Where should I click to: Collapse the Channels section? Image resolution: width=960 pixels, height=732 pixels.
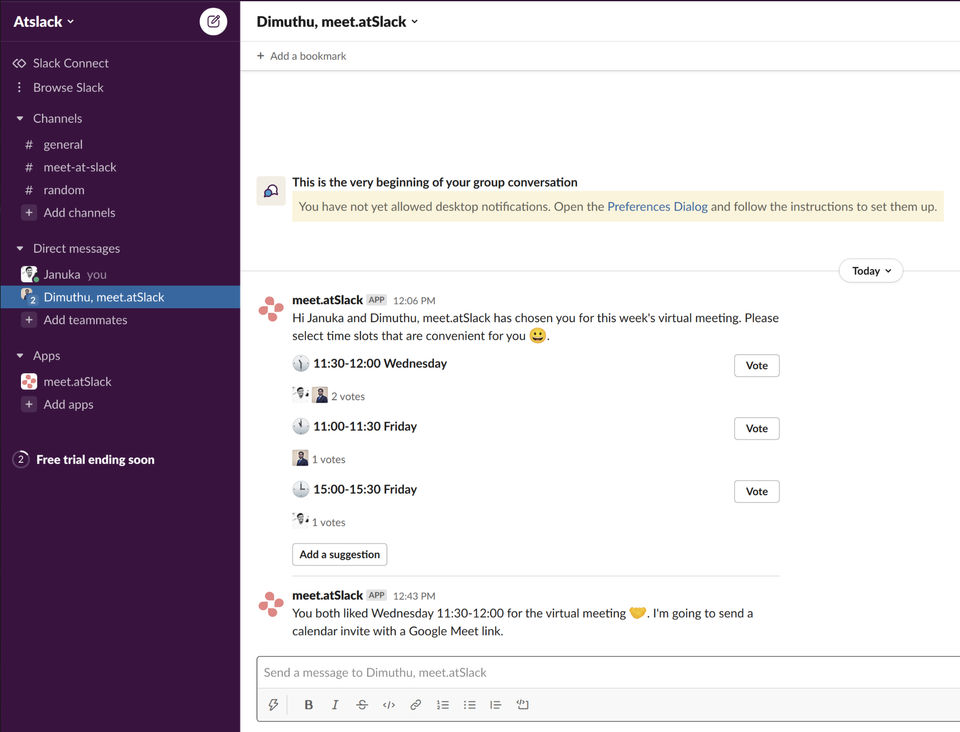pos(20,119)
